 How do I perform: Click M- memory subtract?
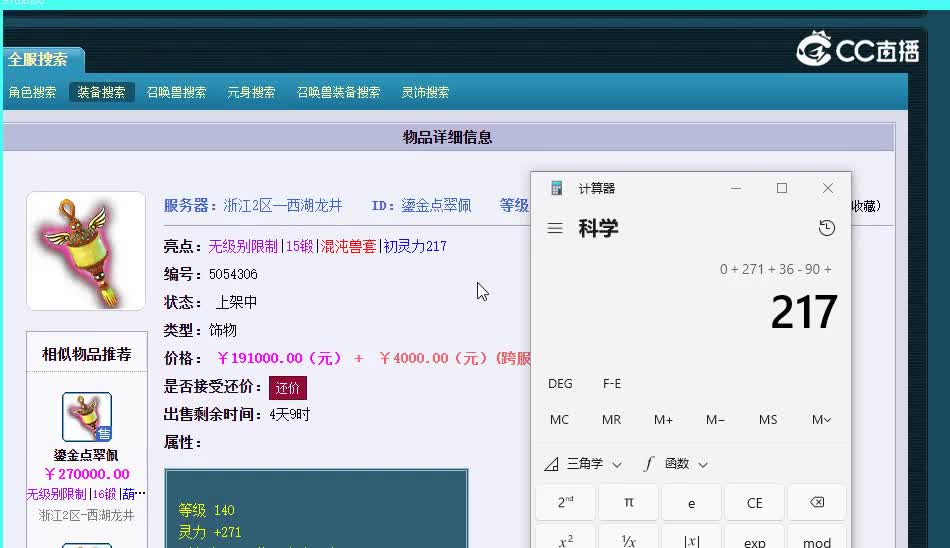(715, 419)
